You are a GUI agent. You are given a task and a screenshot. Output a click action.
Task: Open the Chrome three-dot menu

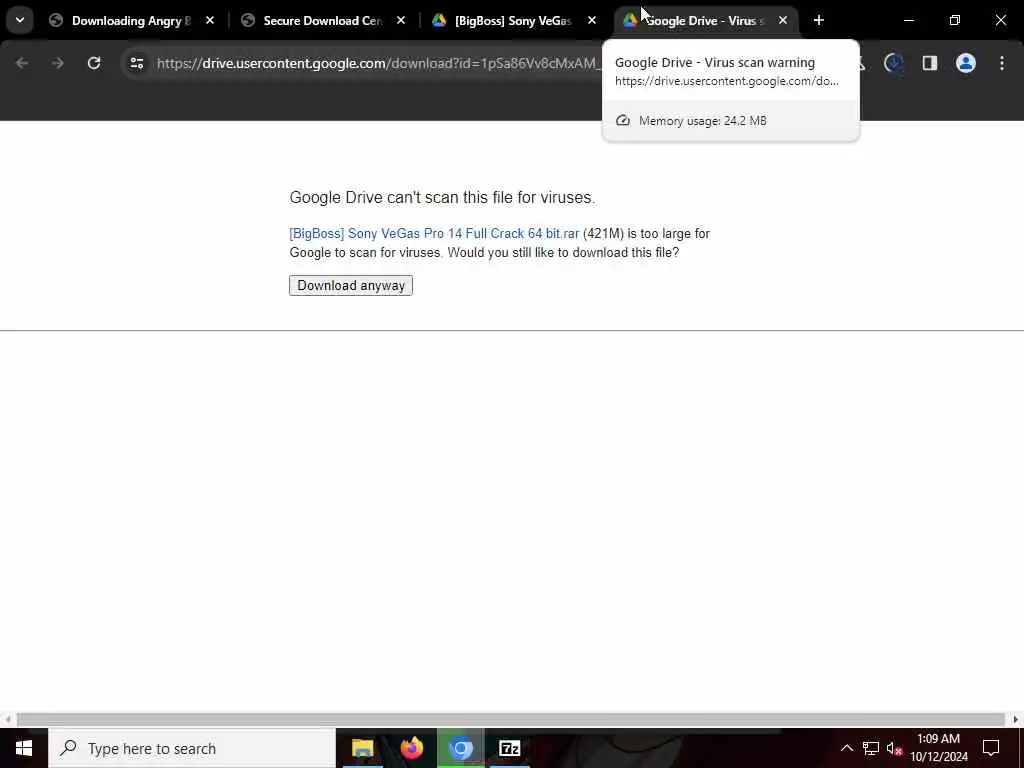coord(1002,63)
